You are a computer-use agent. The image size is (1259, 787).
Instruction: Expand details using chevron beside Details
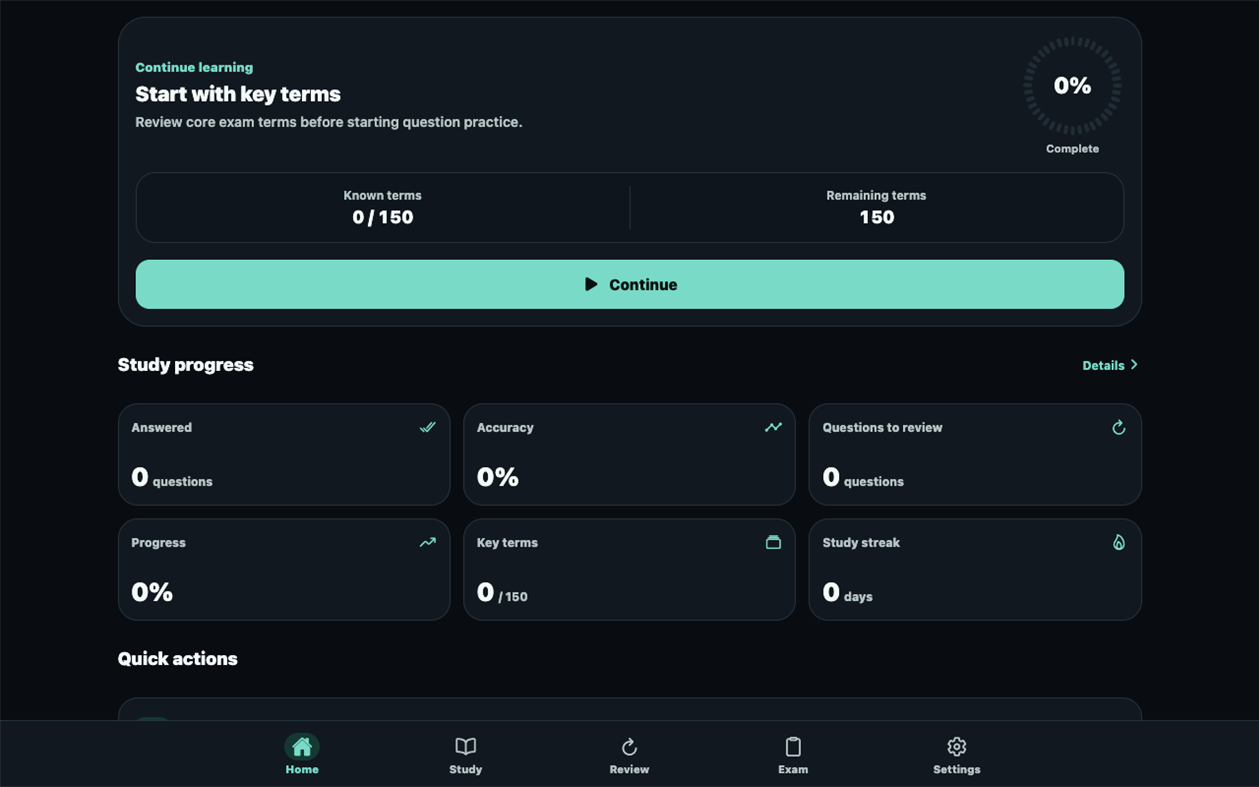point(1134,365)
